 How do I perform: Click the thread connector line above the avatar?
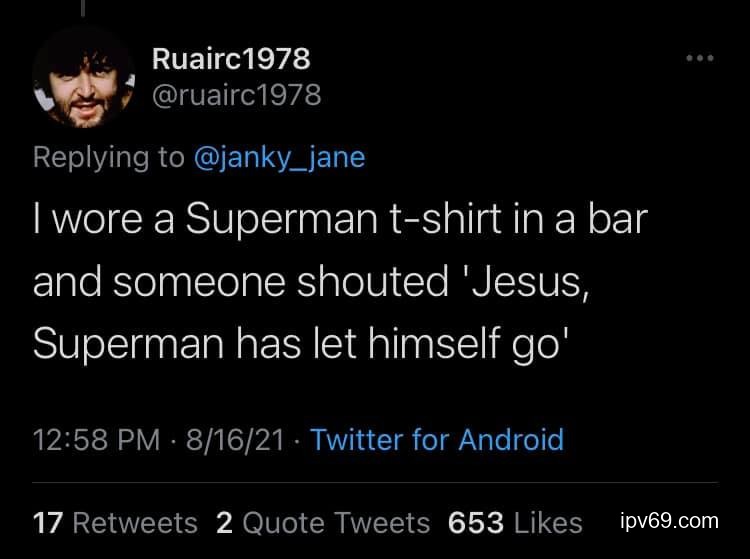coord(83,8)
